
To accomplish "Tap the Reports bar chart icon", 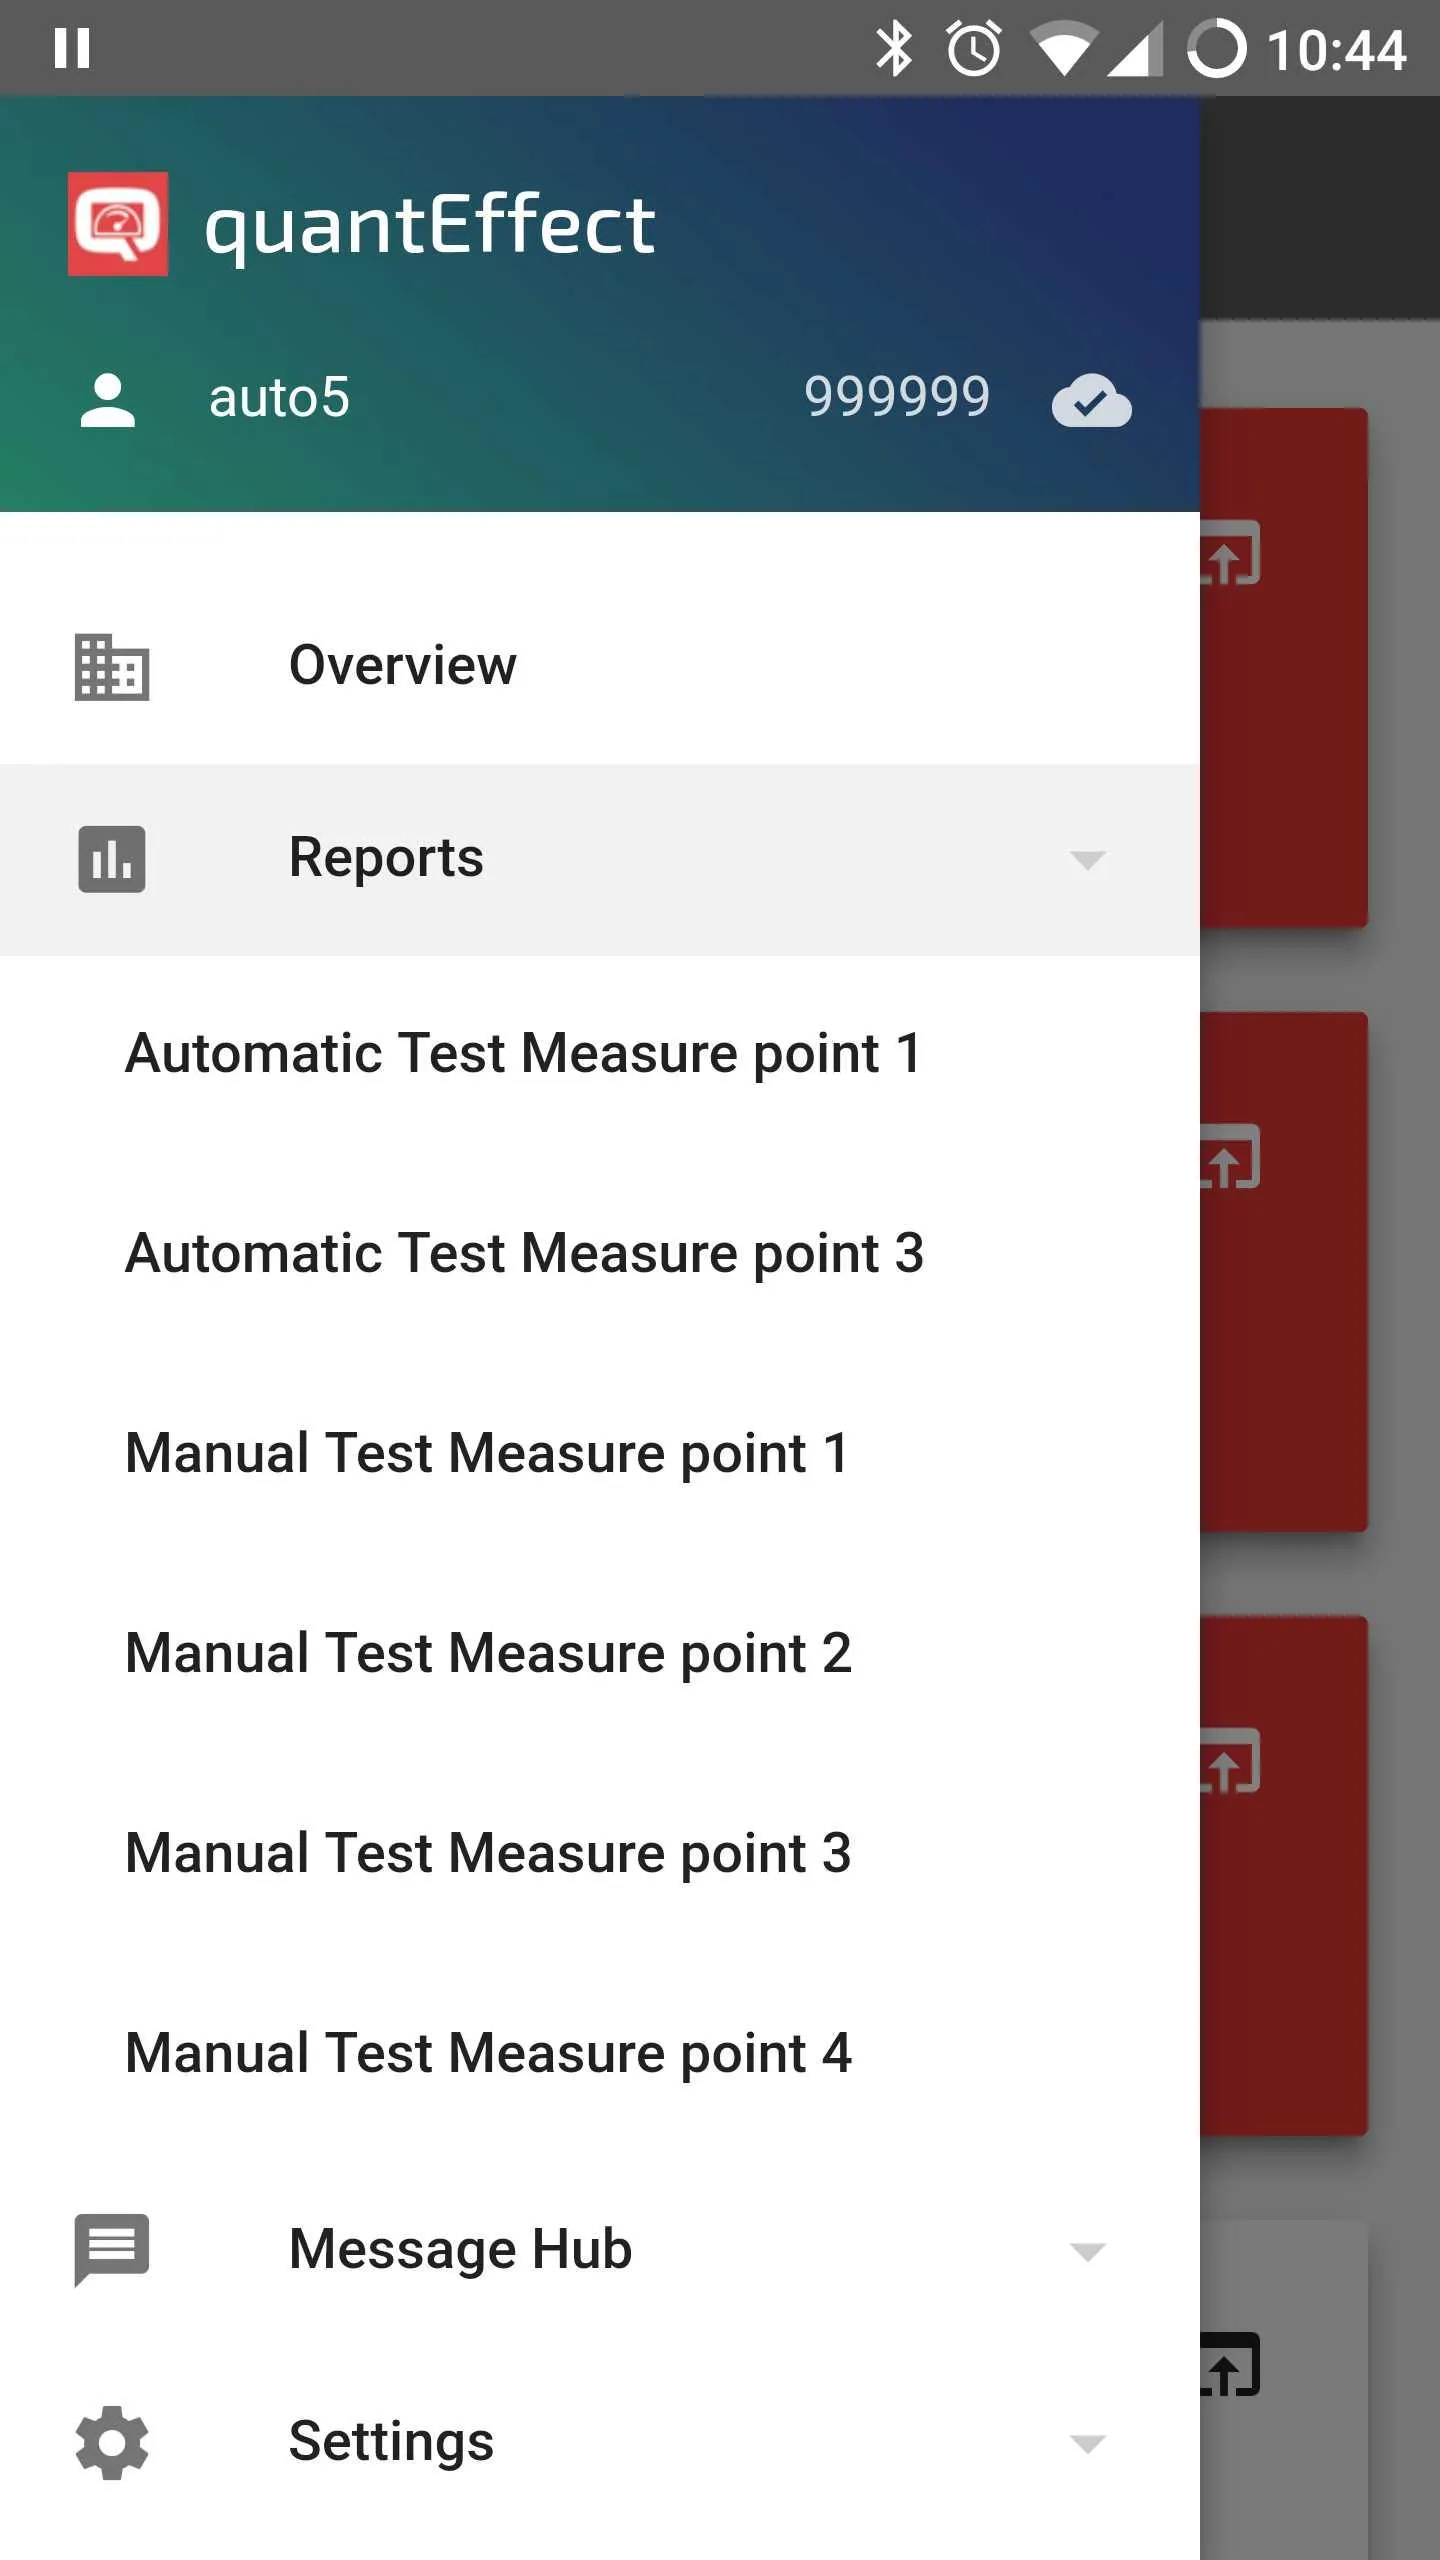I will pos(112,859).
